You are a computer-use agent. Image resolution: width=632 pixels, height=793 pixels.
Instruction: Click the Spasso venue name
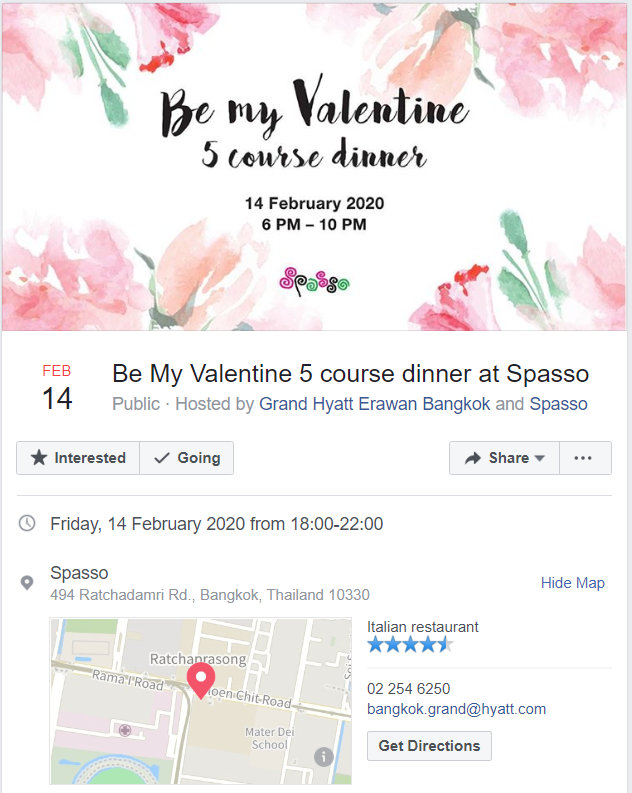pos(79,573)
